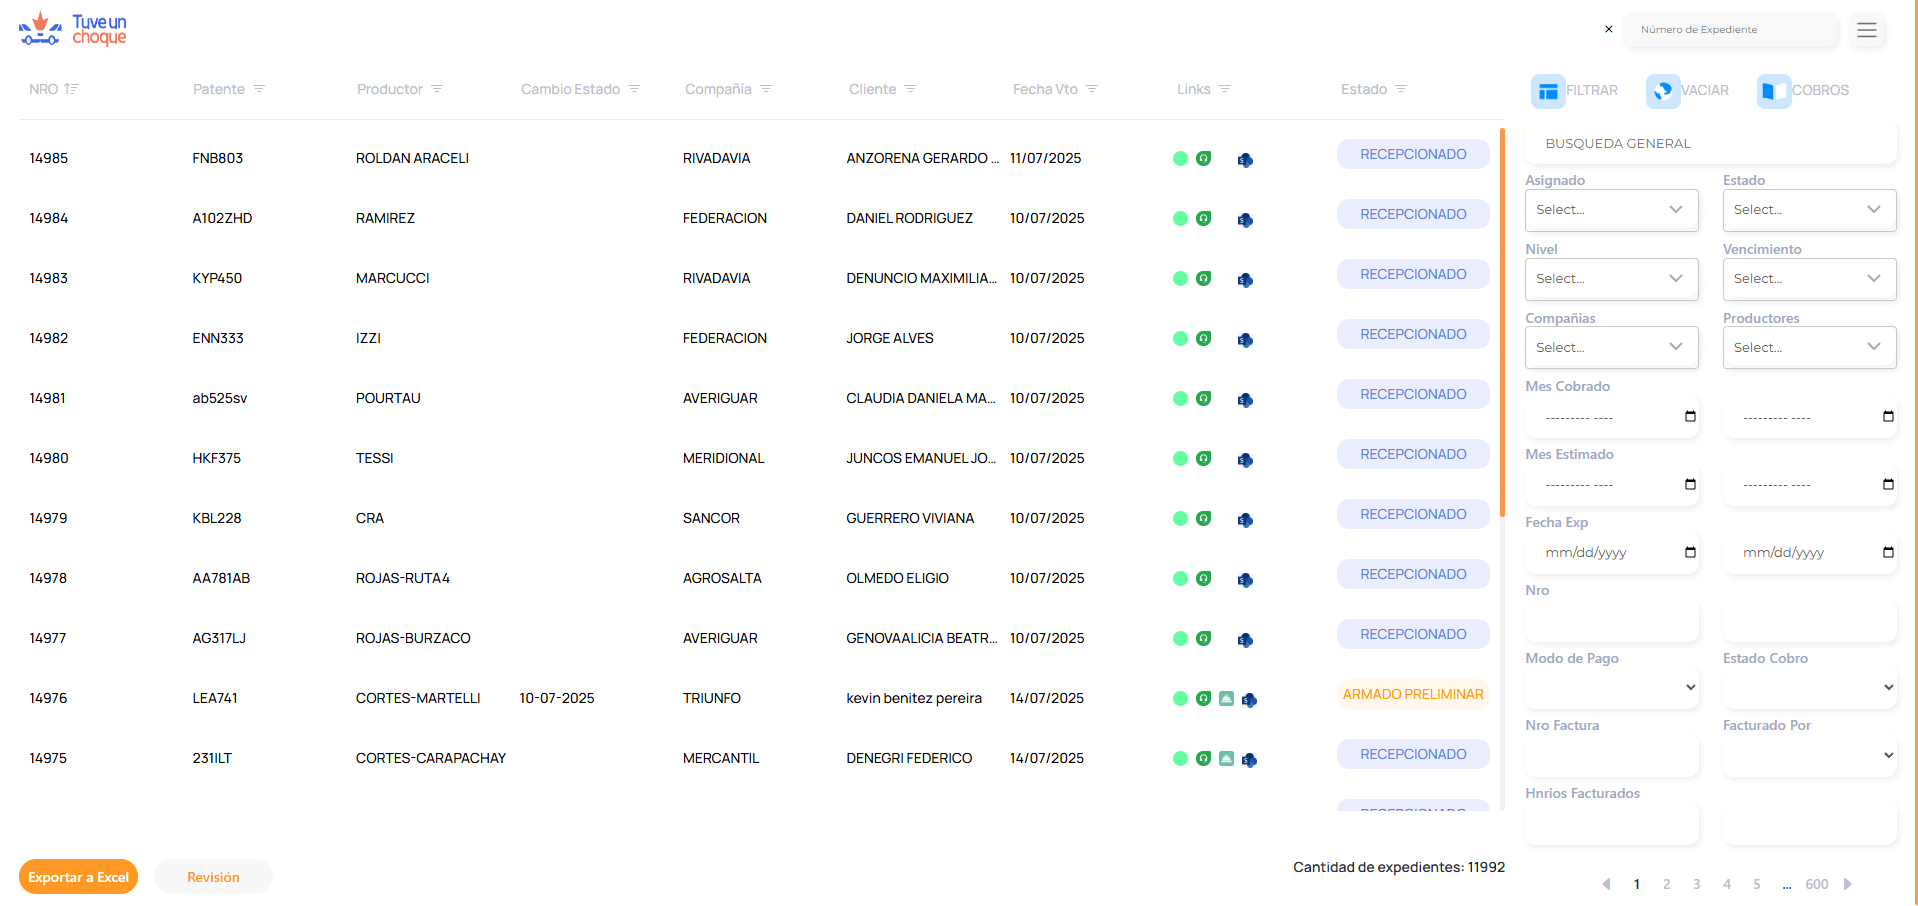
Task: Jump to last page 600
Action: (x=1816, y=884)
